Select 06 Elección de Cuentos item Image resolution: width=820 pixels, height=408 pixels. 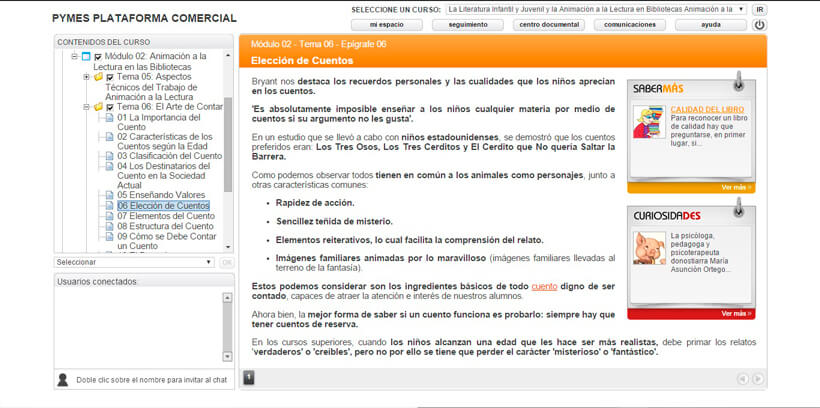pyautogui.click(x=163, y=206)
